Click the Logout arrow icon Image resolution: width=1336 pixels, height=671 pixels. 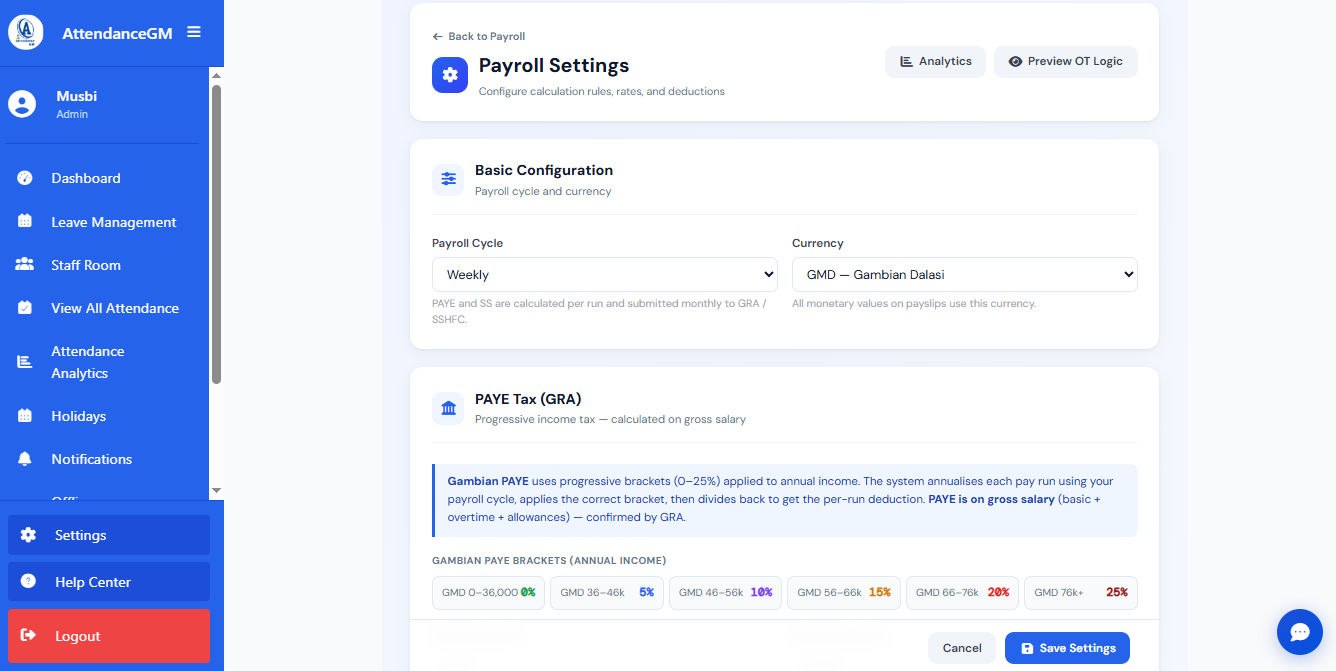point(28,636)
